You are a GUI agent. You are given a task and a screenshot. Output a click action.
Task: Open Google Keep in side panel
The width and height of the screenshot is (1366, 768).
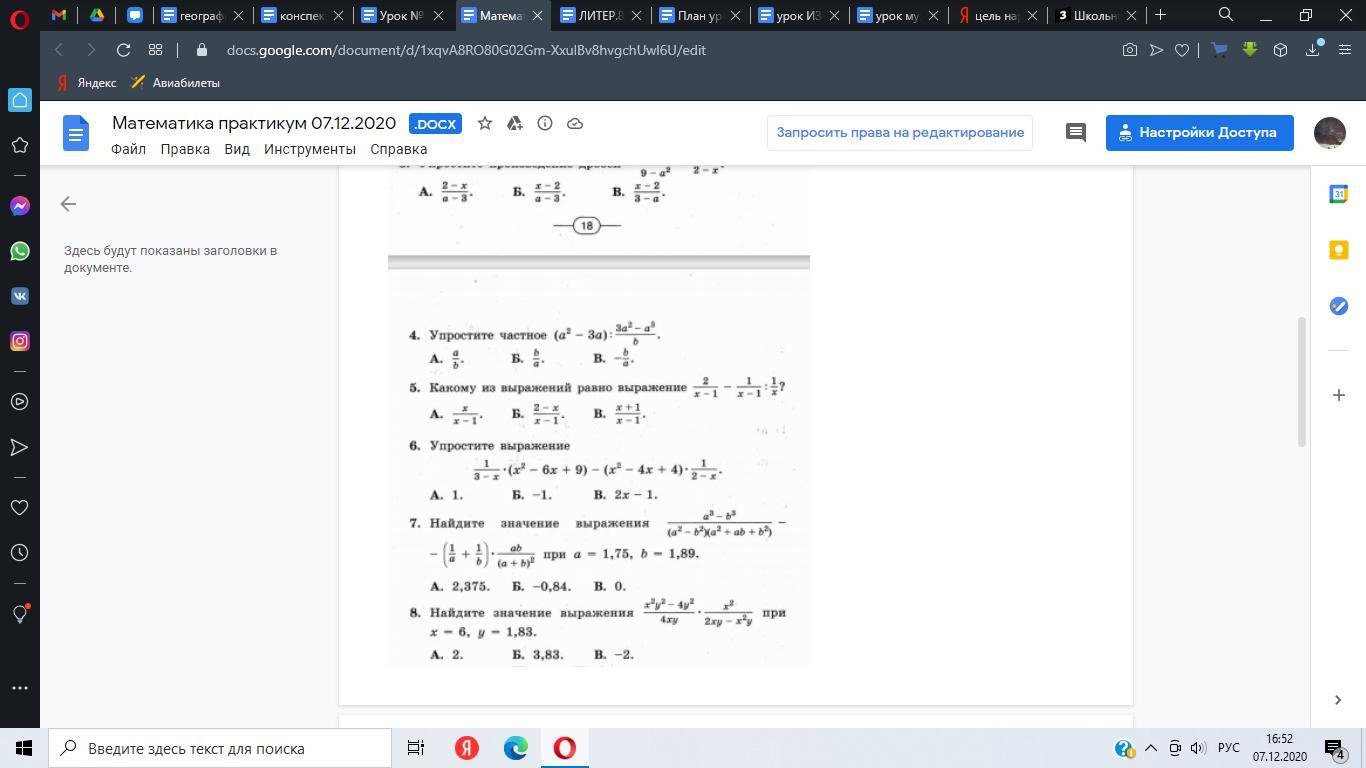tap(1338, 250)
